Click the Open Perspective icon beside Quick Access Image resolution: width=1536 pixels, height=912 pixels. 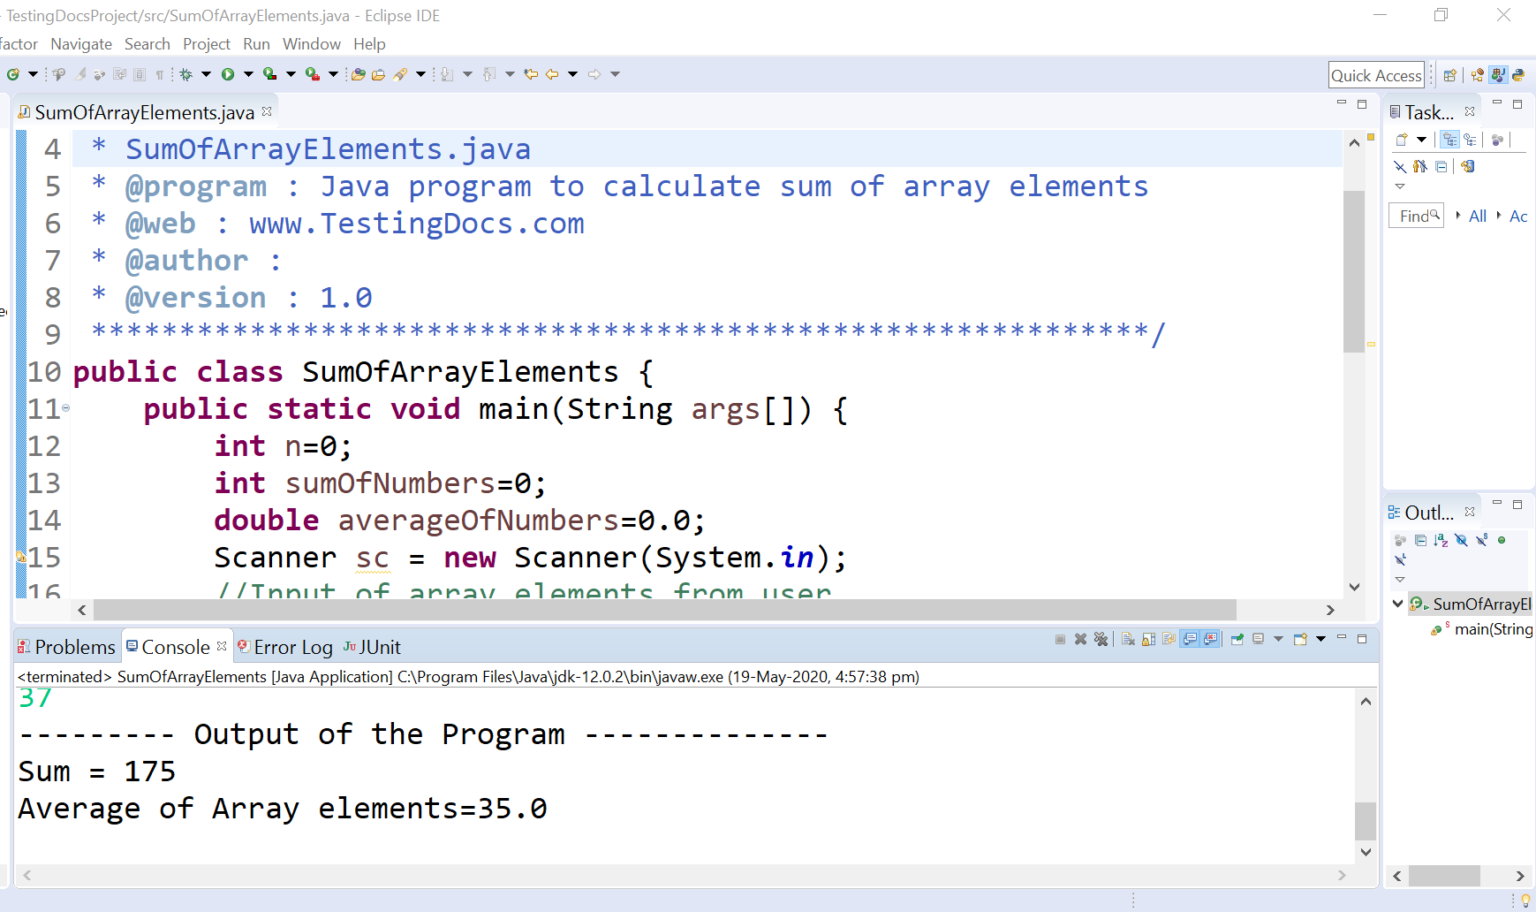1449,75
